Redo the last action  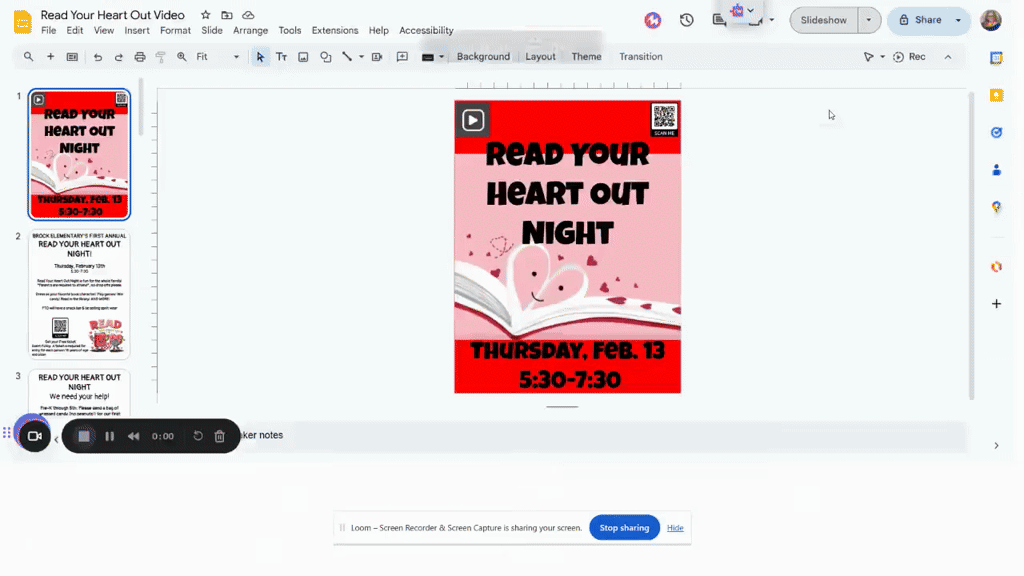point(119,57)
